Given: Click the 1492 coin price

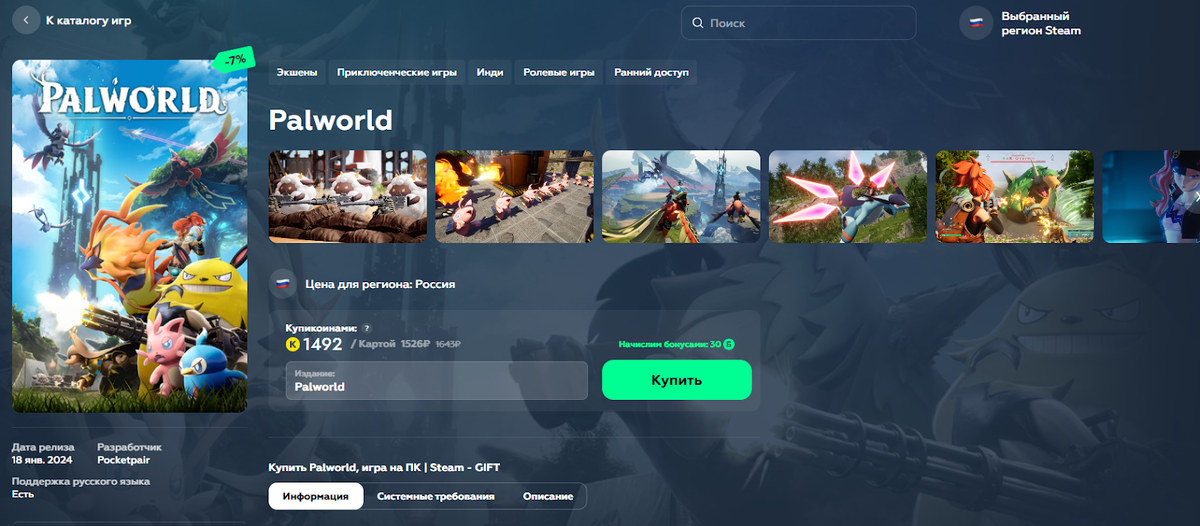Looking at the screenshot, I should point(323,344).
